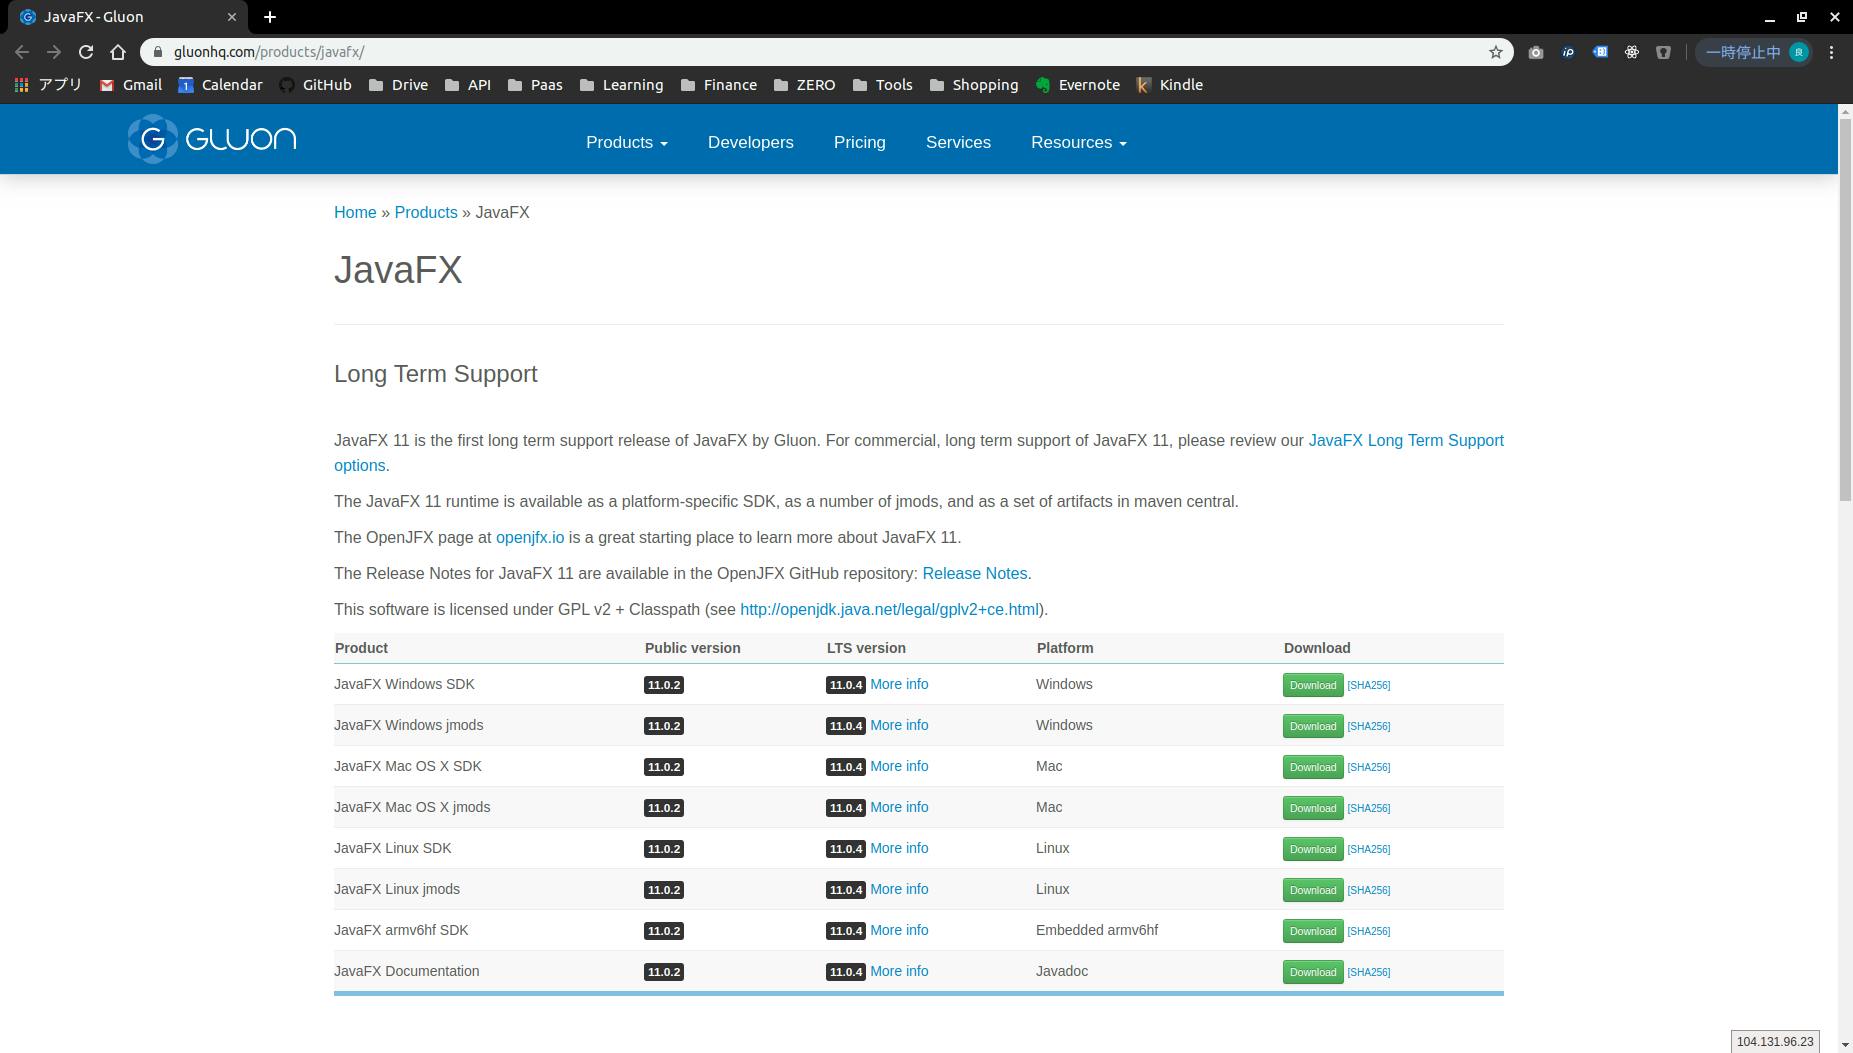Open the GitHub bookmark
This screenshot has height=1053, width=1853.
coord(317,85)
